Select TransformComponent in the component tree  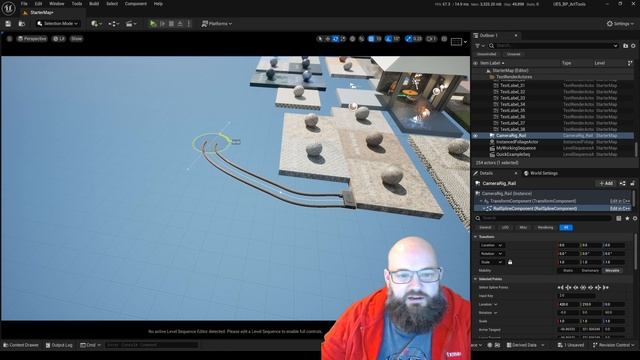coord(533,201)
